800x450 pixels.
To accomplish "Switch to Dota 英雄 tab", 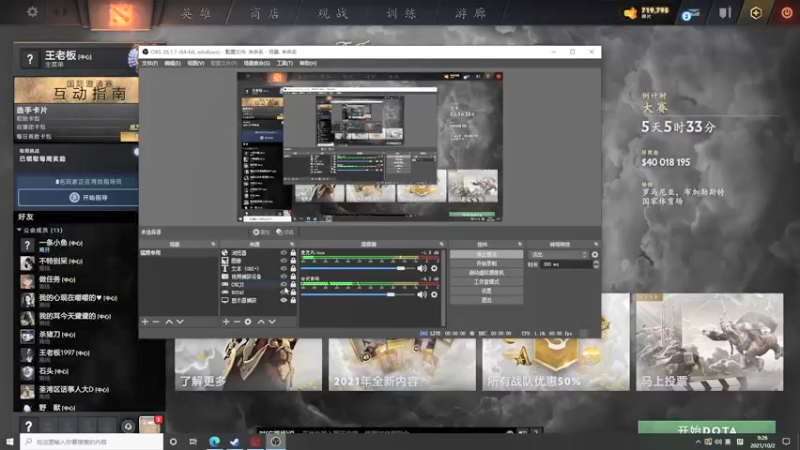I will tap(196, 13).
